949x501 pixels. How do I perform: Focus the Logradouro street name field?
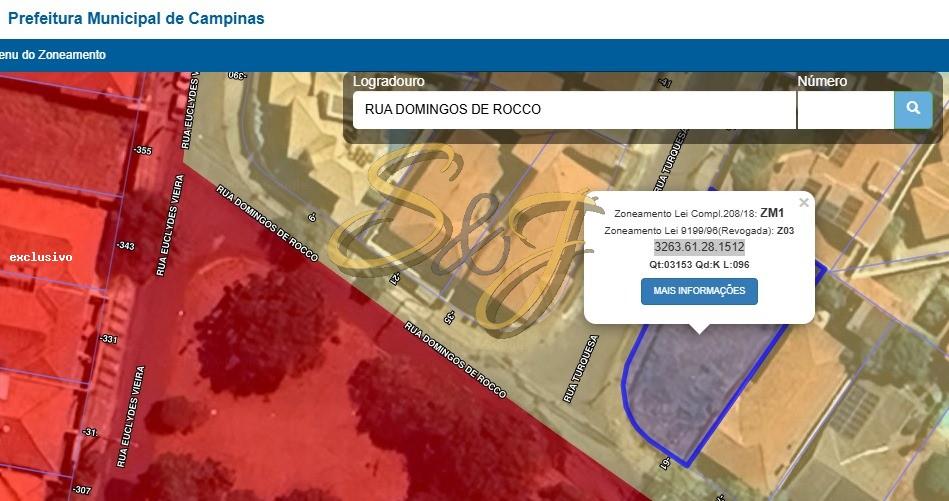click(574, 110)
